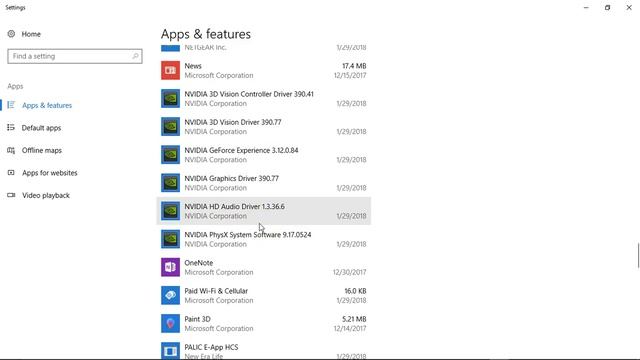Click the Paint 3D app name

tap(197, 319)
